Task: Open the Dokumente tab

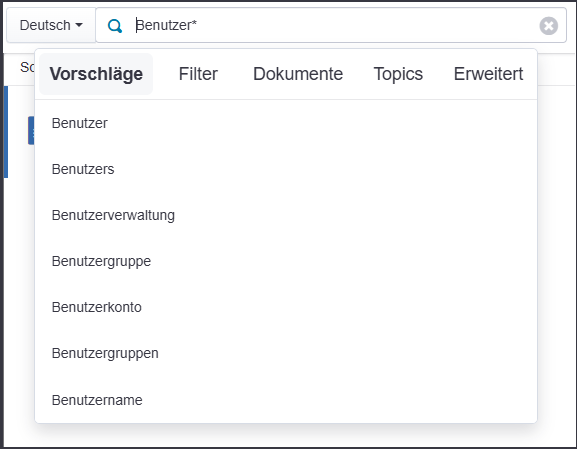Action: coord(298,74)
